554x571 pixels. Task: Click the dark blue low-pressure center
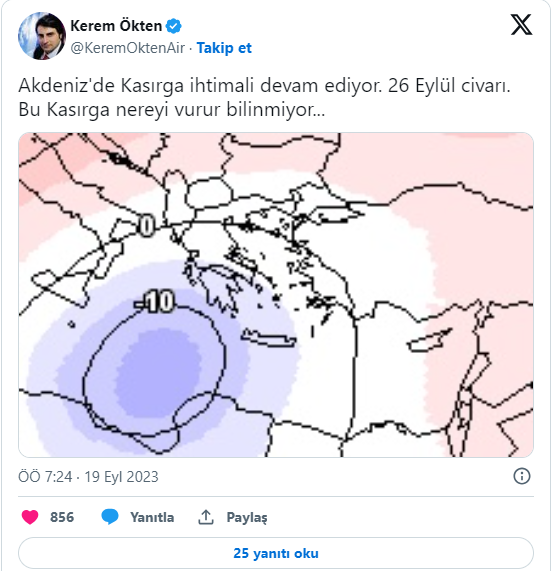coord(158,373)
